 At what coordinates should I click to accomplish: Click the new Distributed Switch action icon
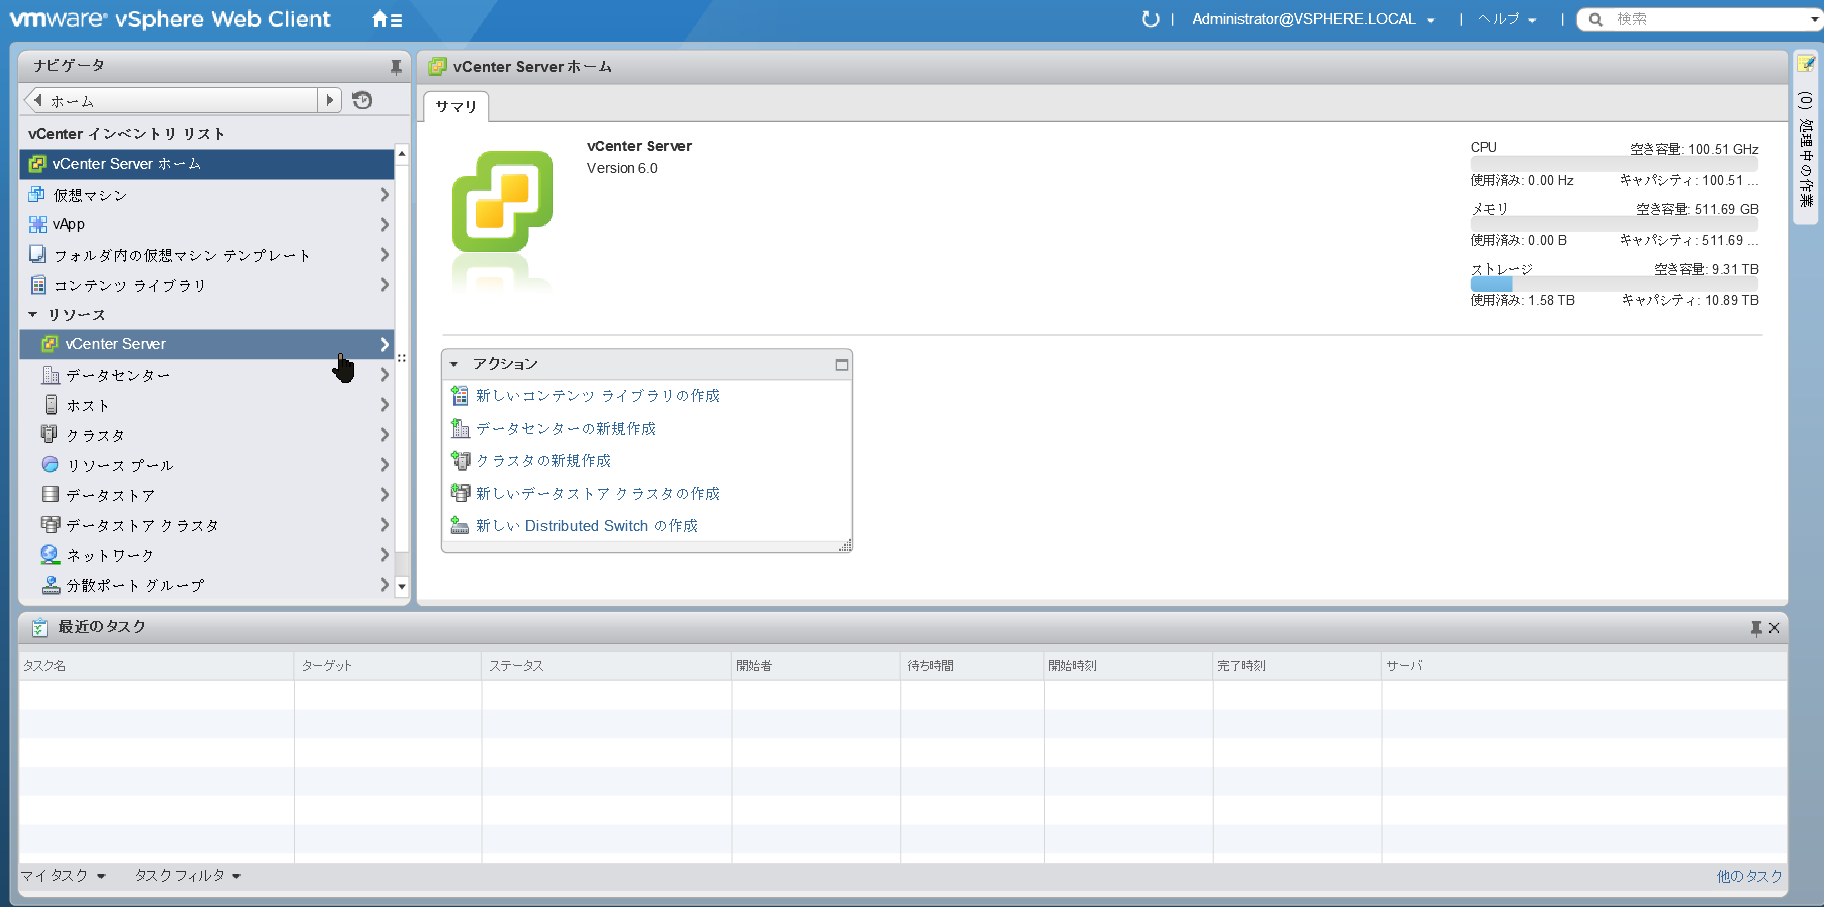(x=460, y=525)
